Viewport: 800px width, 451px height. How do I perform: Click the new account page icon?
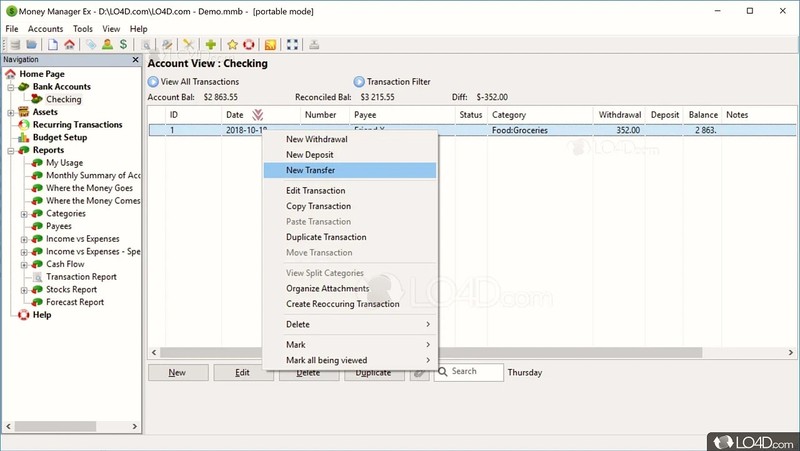click(53, 45)
